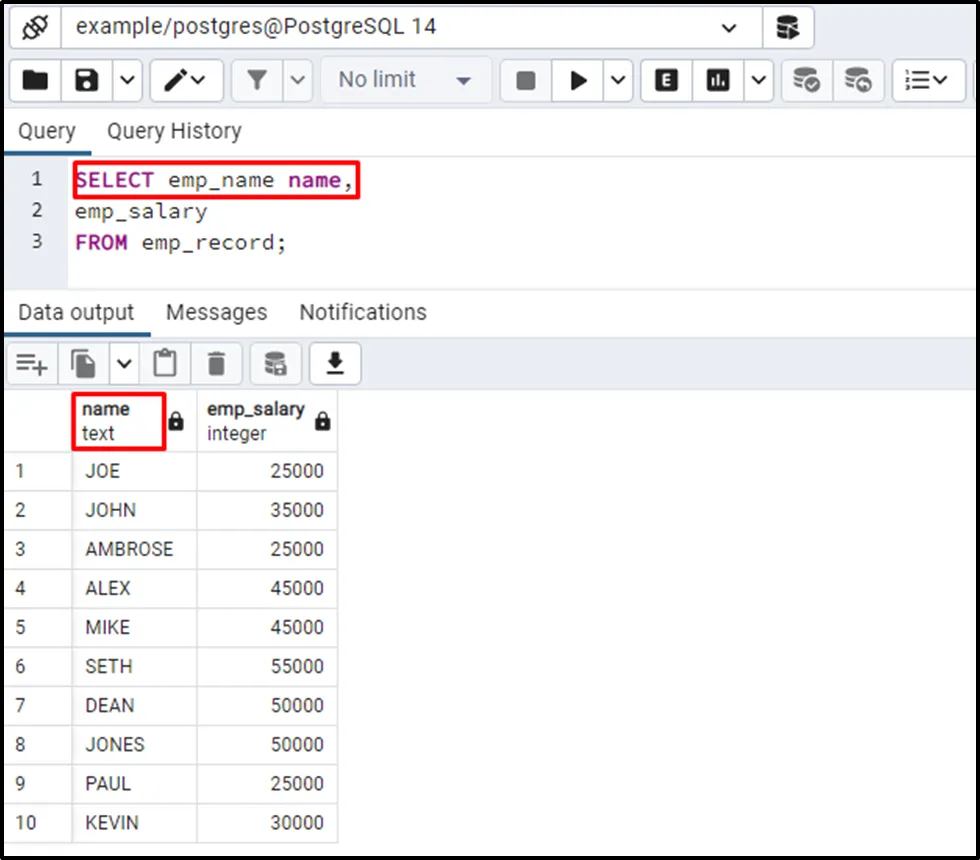
Task: Click the connection status plug icon
Action: [x=36, y=27]
